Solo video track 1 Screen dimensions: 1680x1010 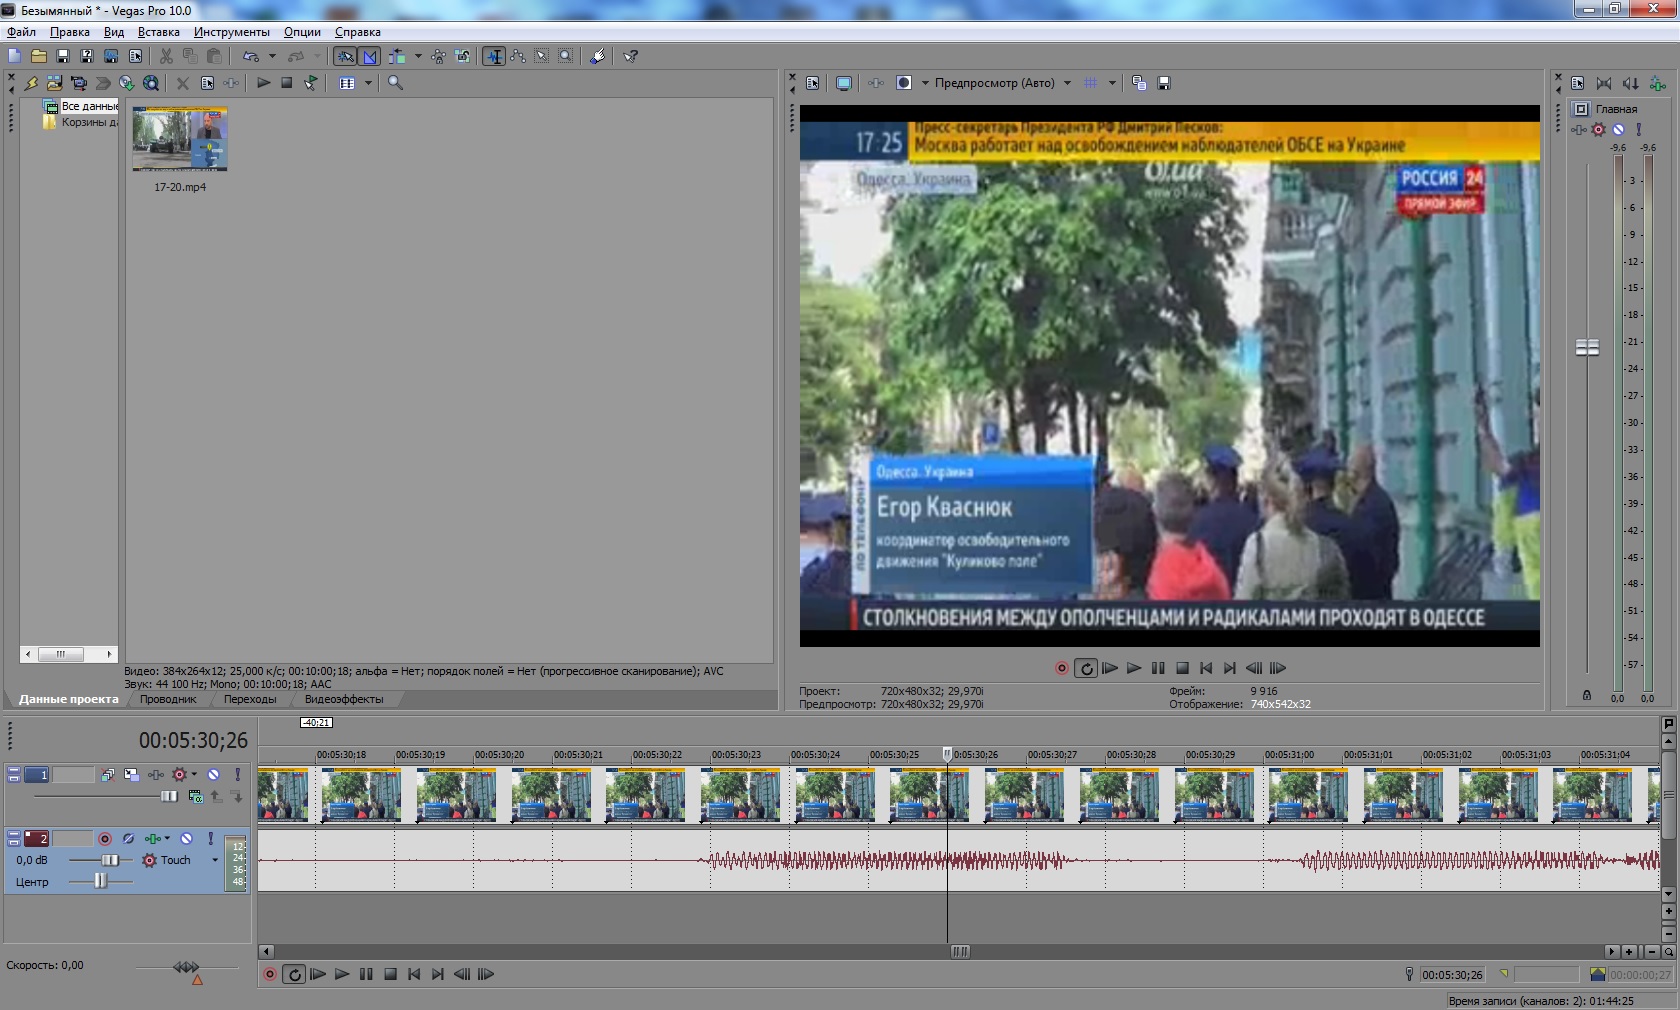point(237,775)
